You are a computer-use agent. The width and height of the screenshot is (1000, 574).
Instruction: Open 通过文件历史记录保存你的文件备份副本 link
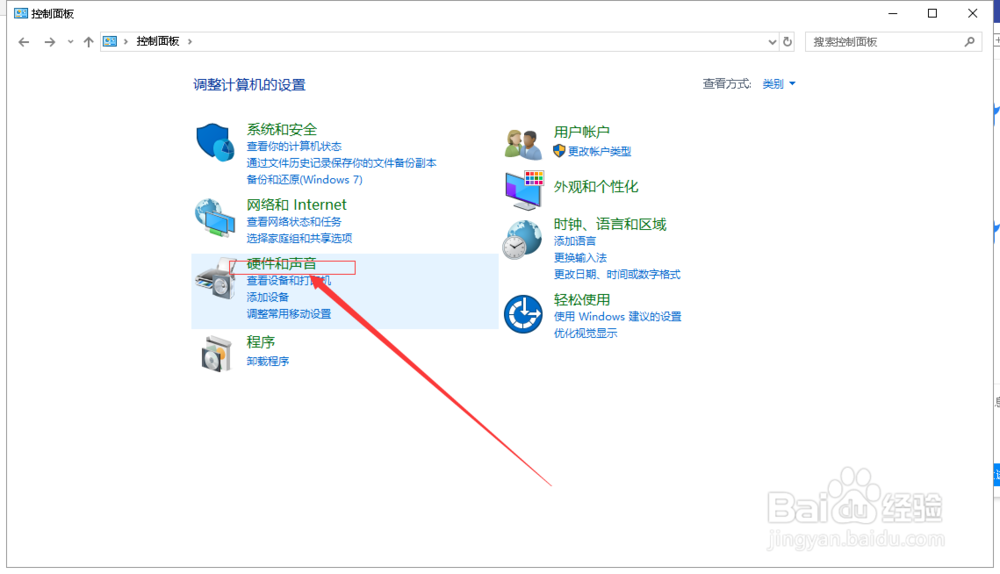coord(341,163)
